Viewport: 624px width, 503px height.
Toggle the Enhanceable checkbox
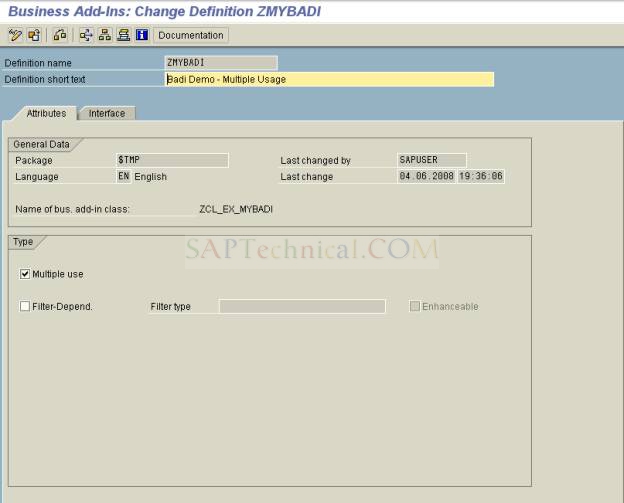point(415,306)
